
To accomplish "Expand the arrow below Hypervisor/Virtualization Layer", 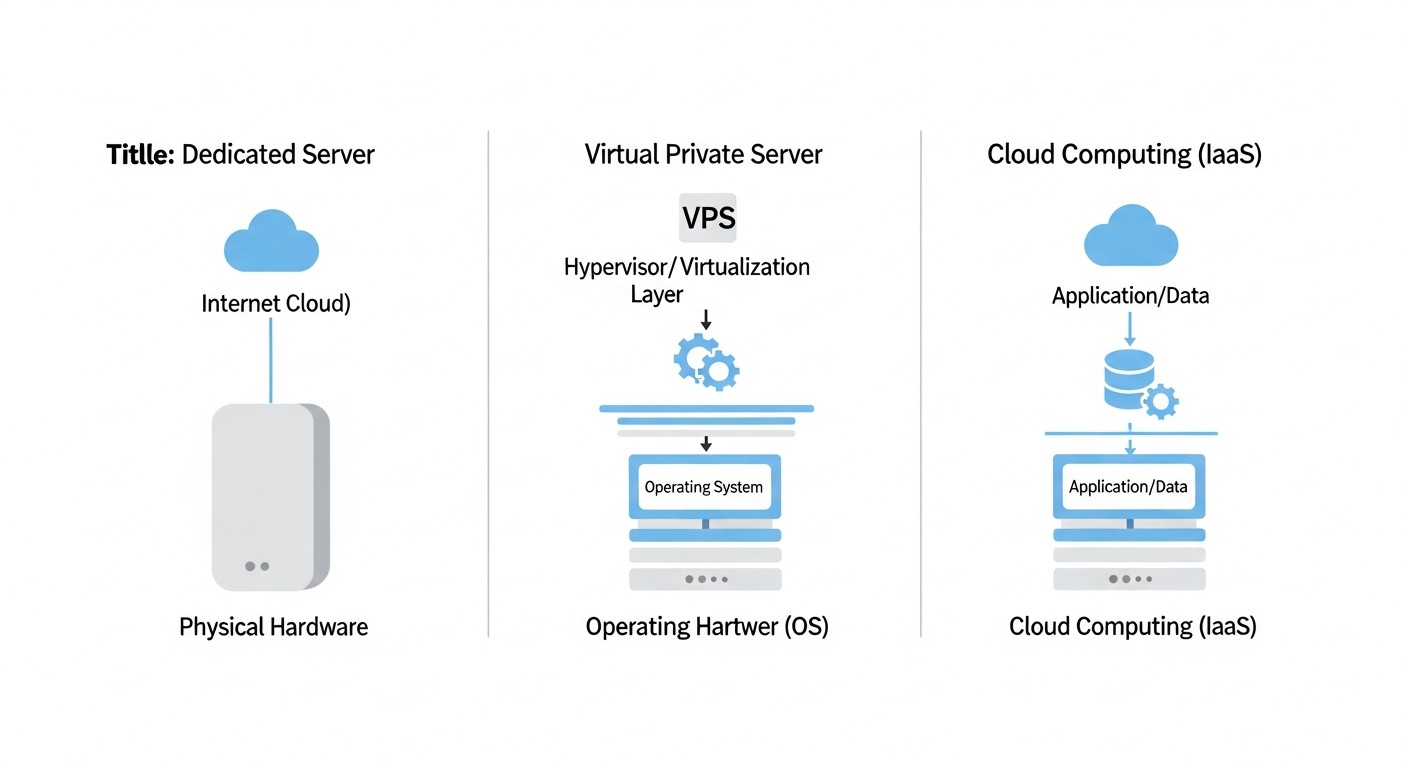I will click(x=706, y=320).
